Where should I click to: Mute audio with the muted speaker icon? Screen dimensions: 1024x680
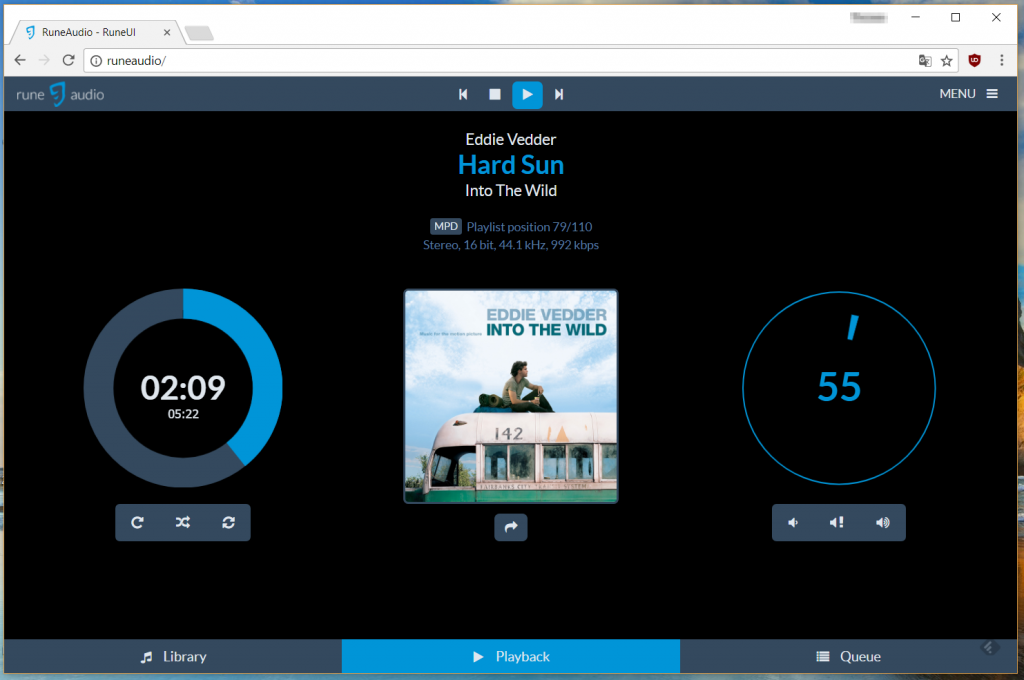click(x=793, y=522)
